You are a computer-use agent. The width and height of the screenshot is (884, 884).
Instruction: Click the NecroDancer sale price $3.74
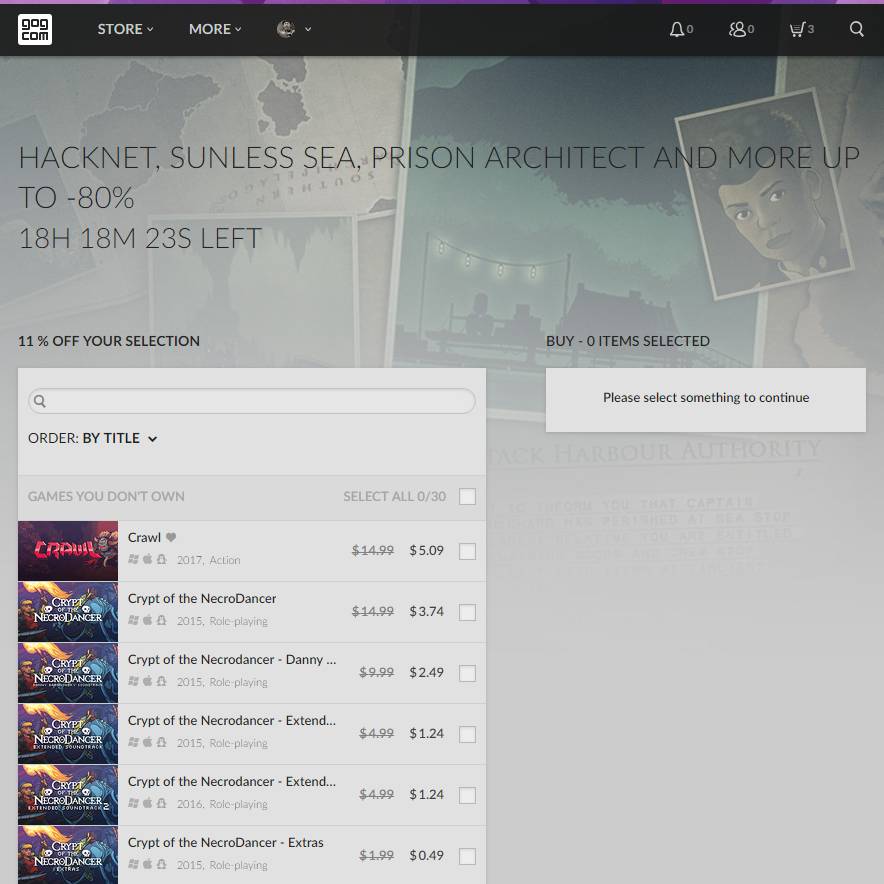coord(426,611)
